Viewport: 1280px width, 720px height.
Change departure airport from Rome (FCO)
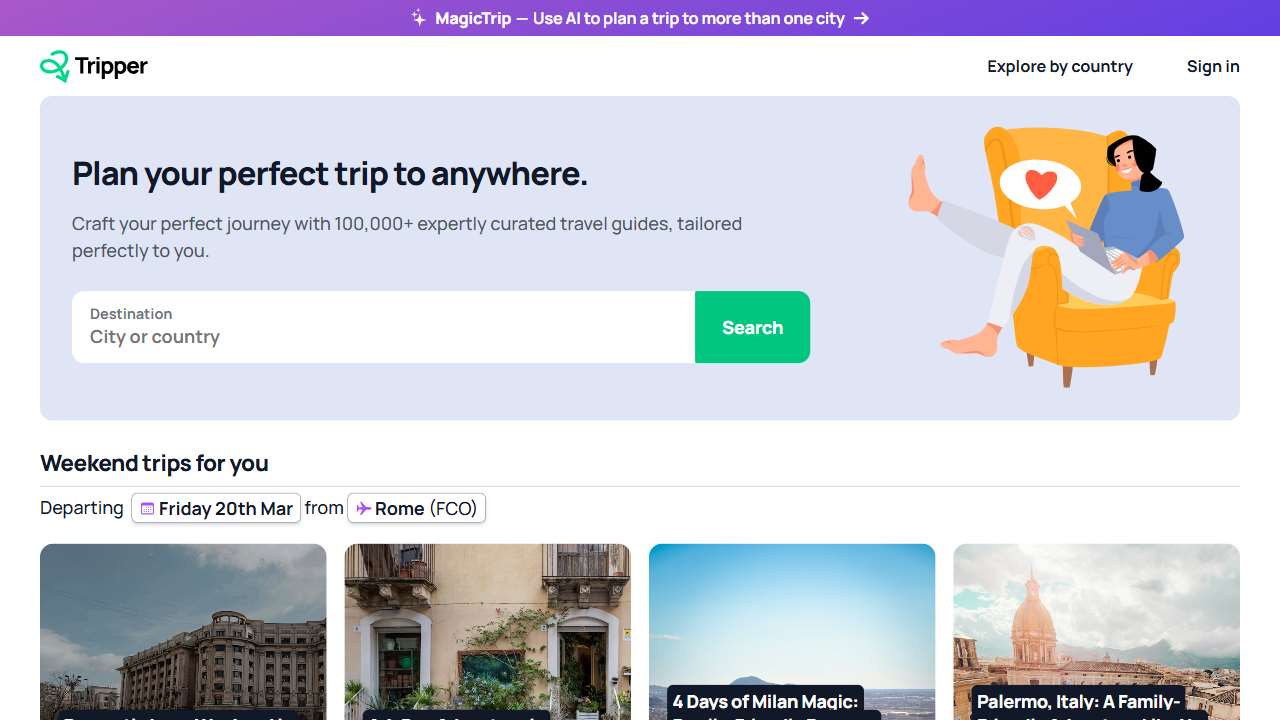(x=416, y=508)
